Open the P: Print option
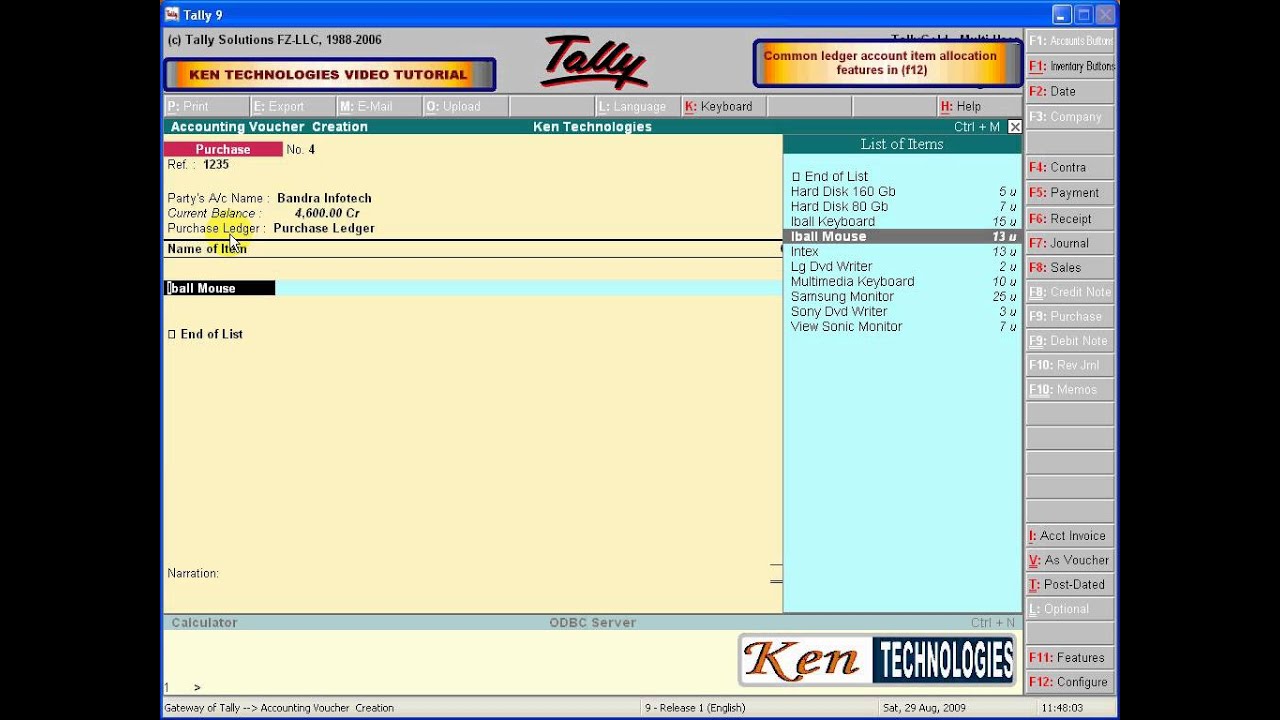The height and width of the screenshot is (720, 1280). [x=206, y=106]
